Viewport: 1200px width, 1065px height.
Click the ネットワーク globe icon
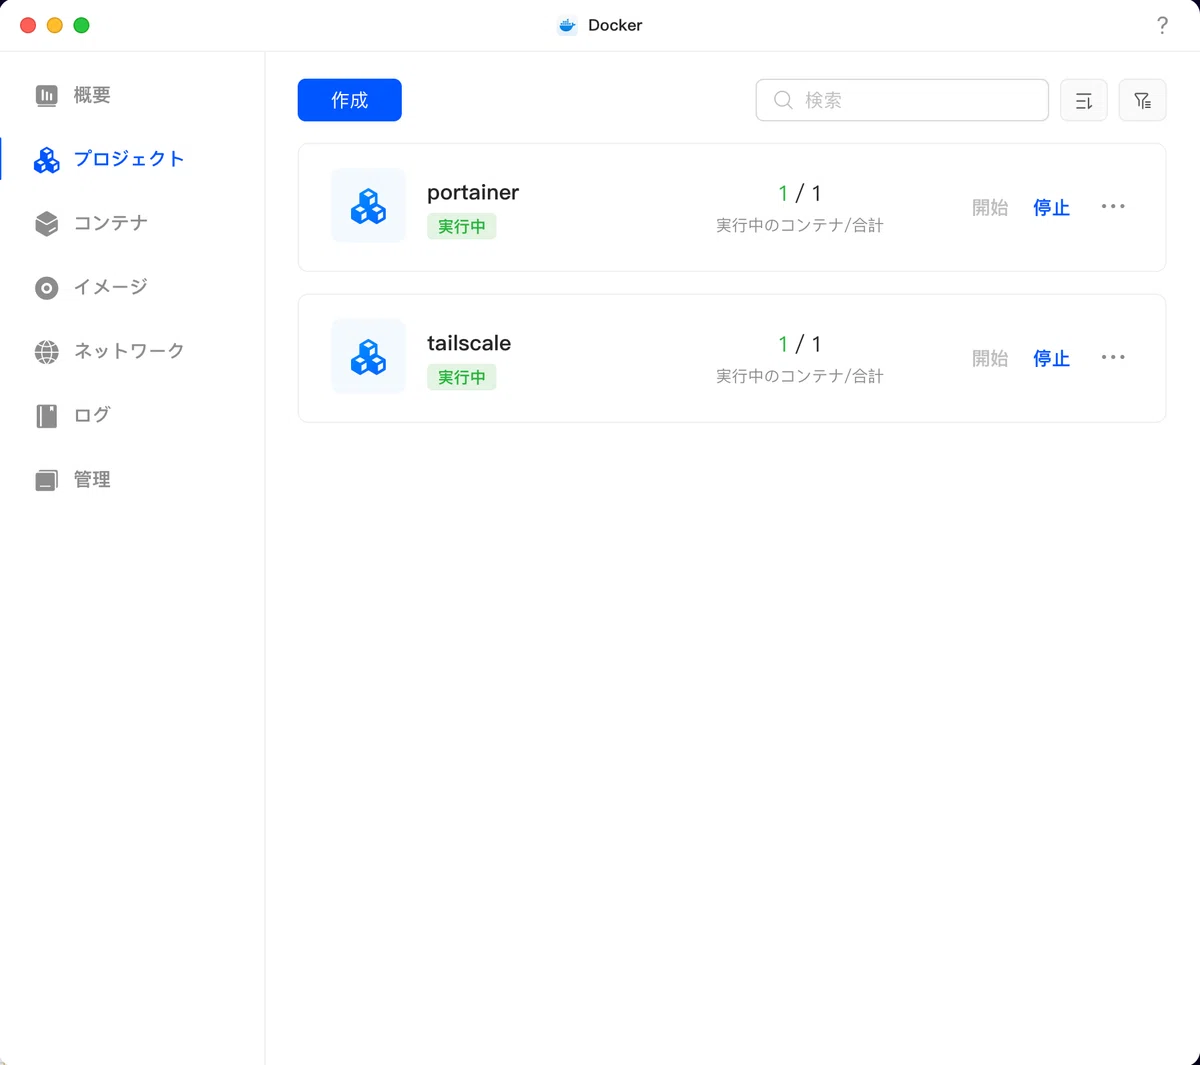(x=47, y=352)
